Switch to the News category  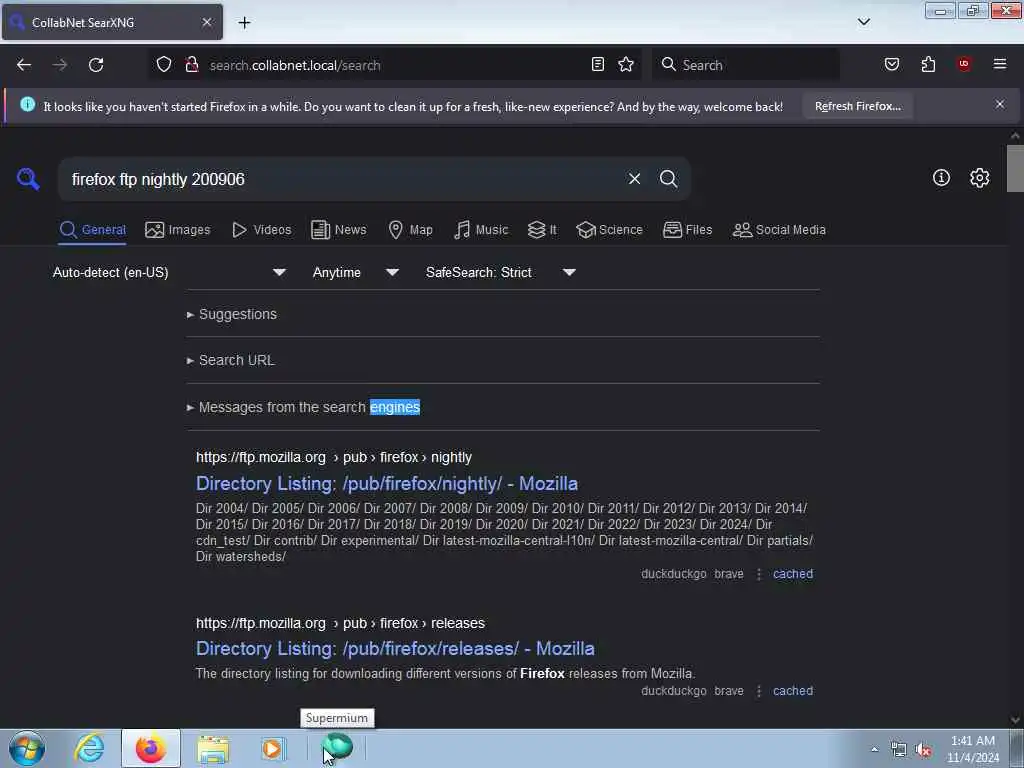click(x=338, y=230)
